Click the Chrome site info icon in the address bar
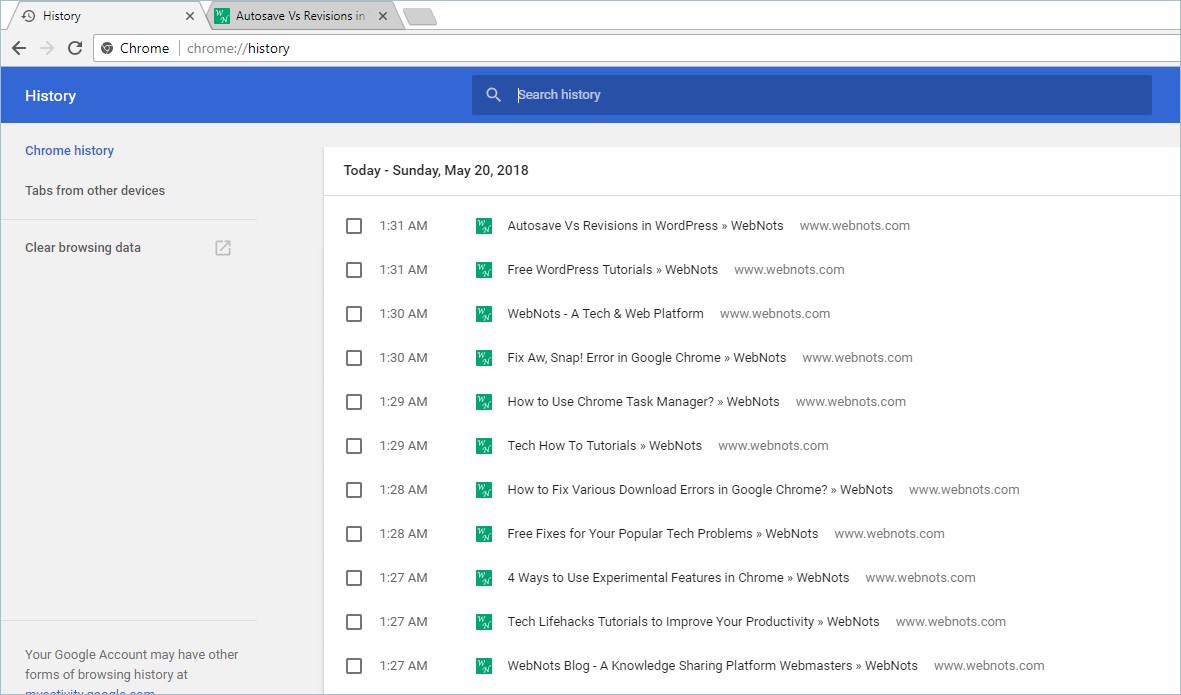This screenshot has width=1181, height=695. [x=108, y=48]
